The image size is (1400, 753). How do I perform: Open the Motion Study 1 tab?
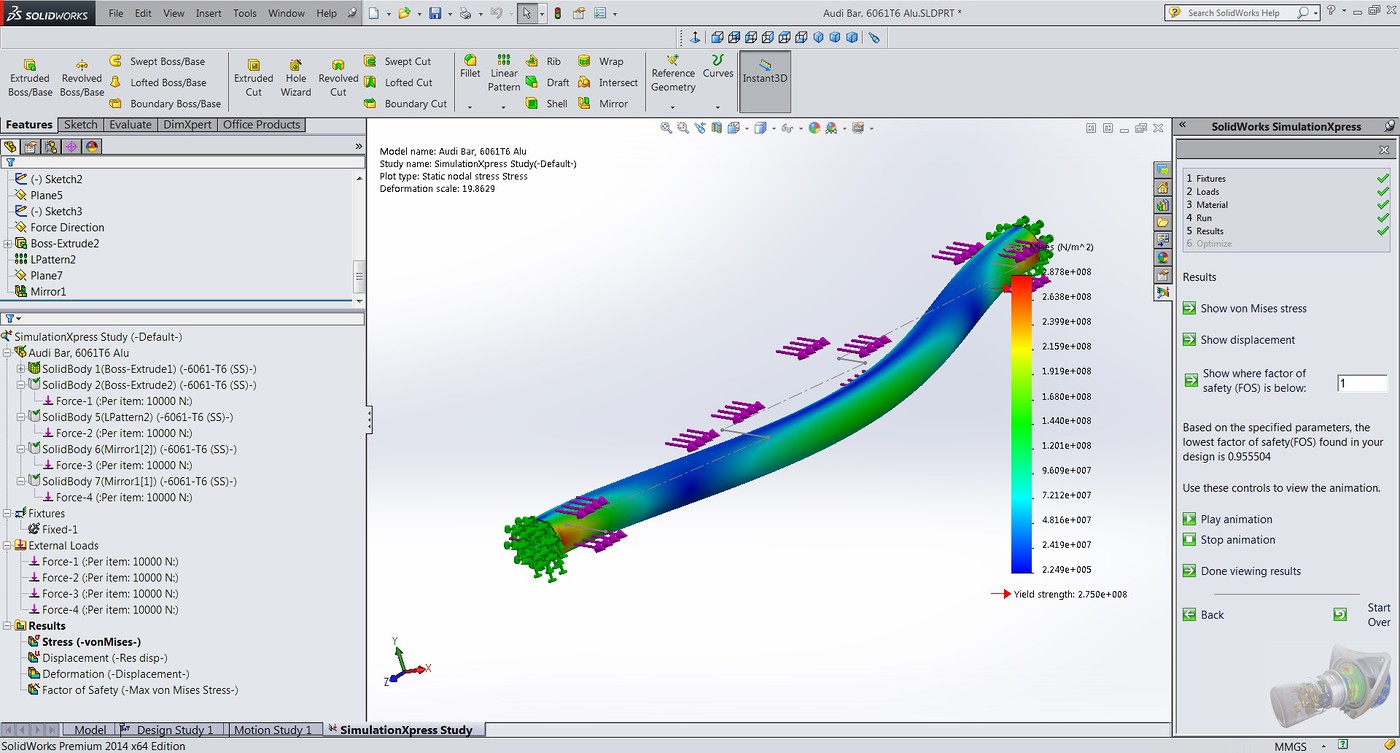[272, 730]
